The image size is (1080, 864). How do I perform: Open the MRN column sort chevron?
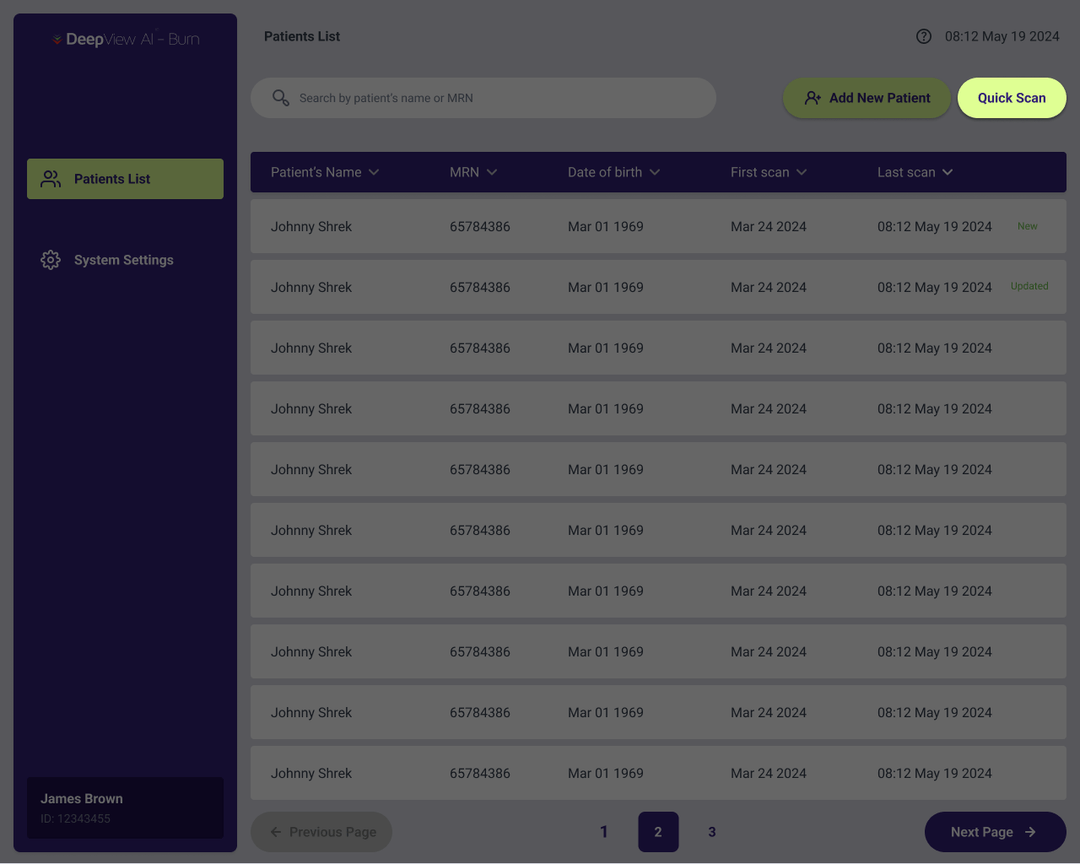(x=492, y=172)
